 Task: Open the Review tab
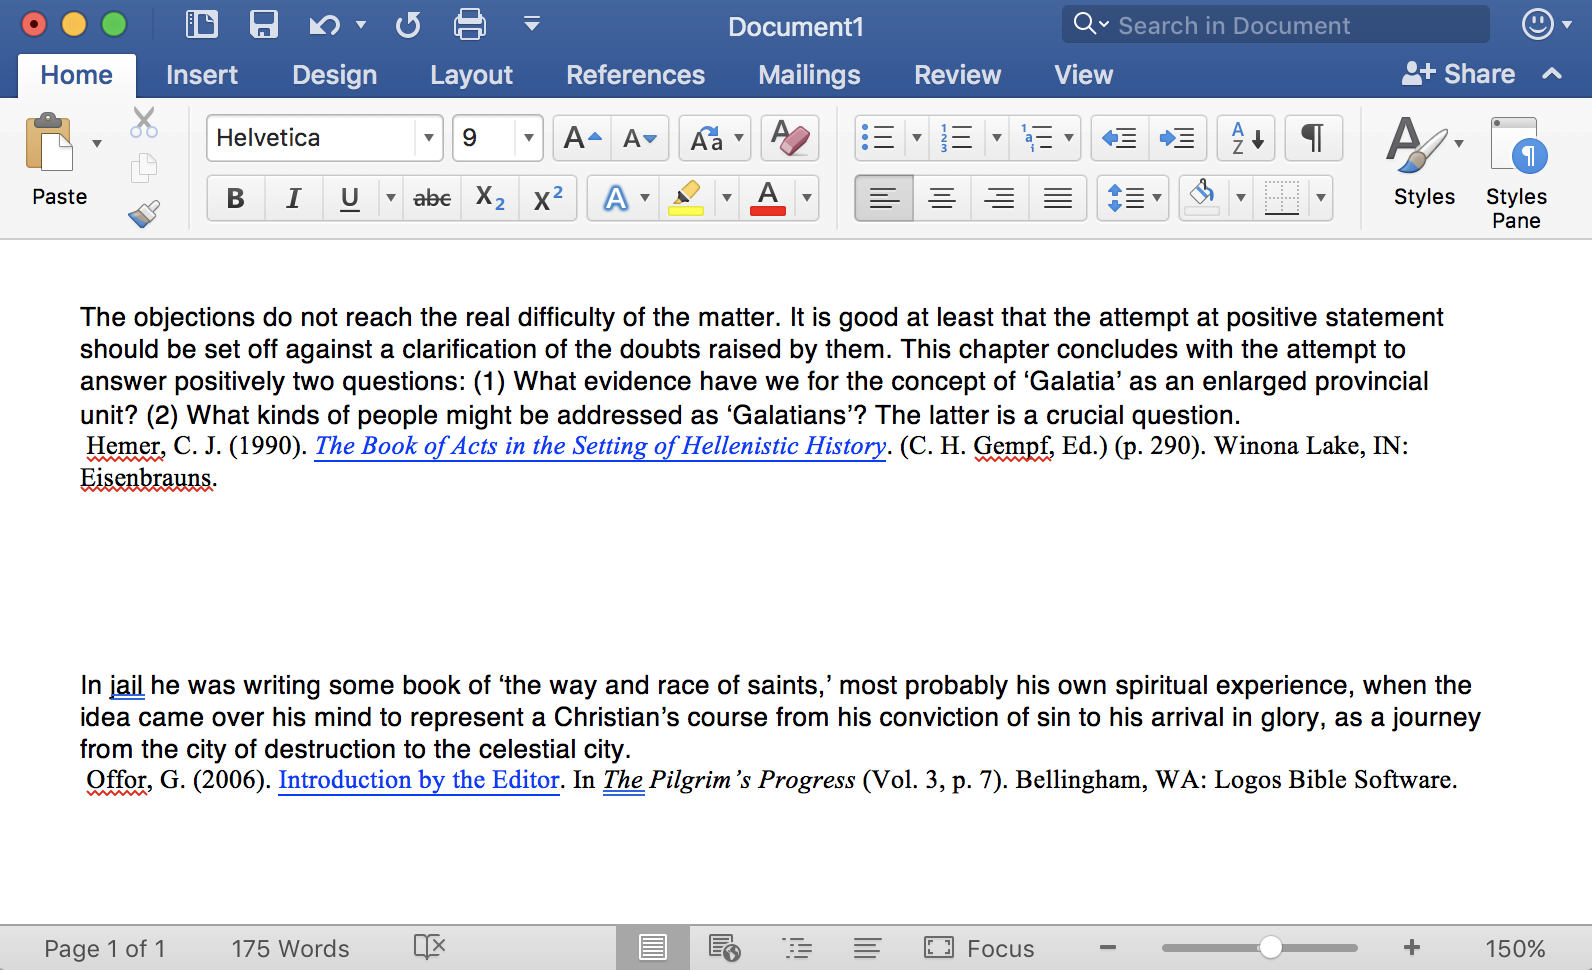[x=958, y=75]
